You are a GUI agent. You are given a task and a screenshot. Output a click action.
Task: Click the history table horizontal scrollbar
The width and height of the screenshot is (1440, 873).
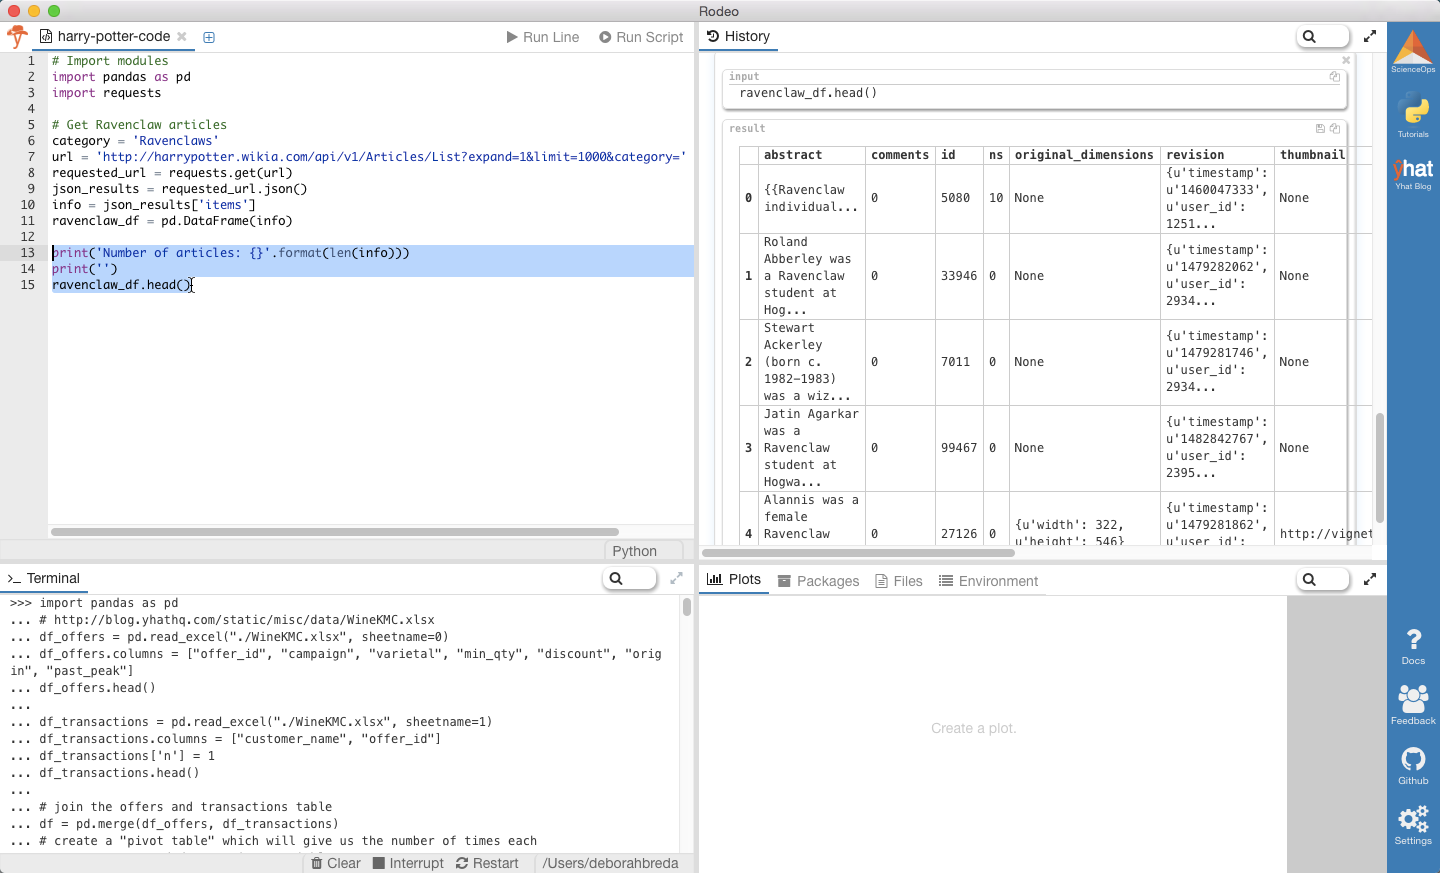point(858,552)
